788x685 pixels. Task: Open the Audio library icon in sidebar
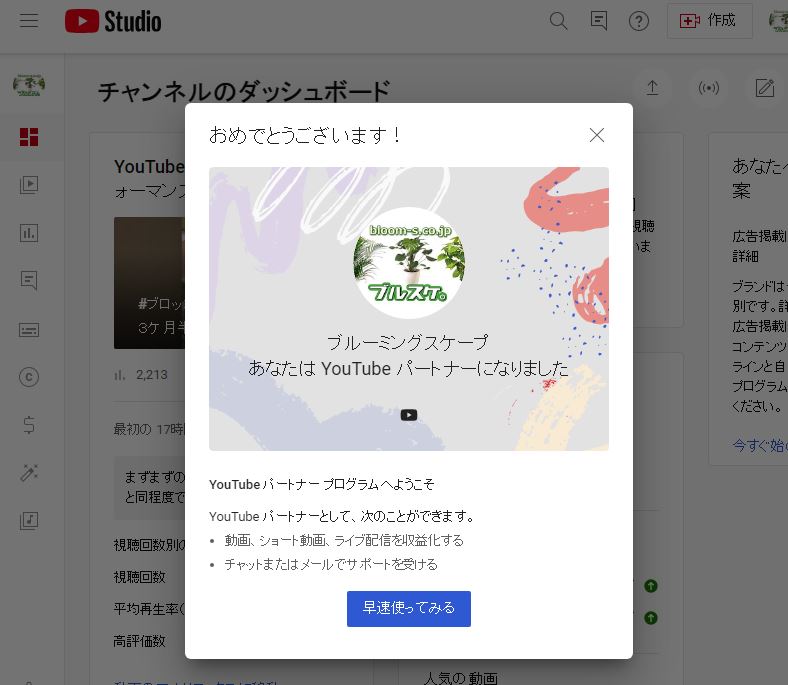[29, 521]
